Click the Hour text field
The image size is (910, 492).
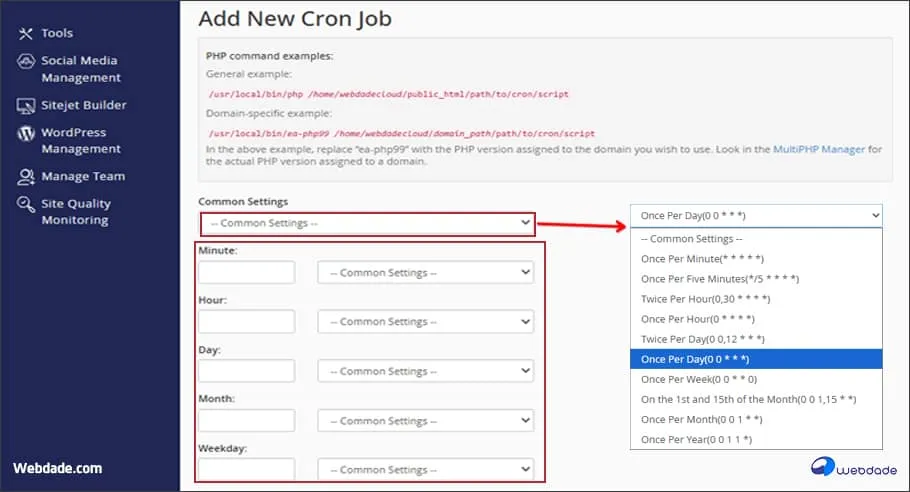pos(247,322)
